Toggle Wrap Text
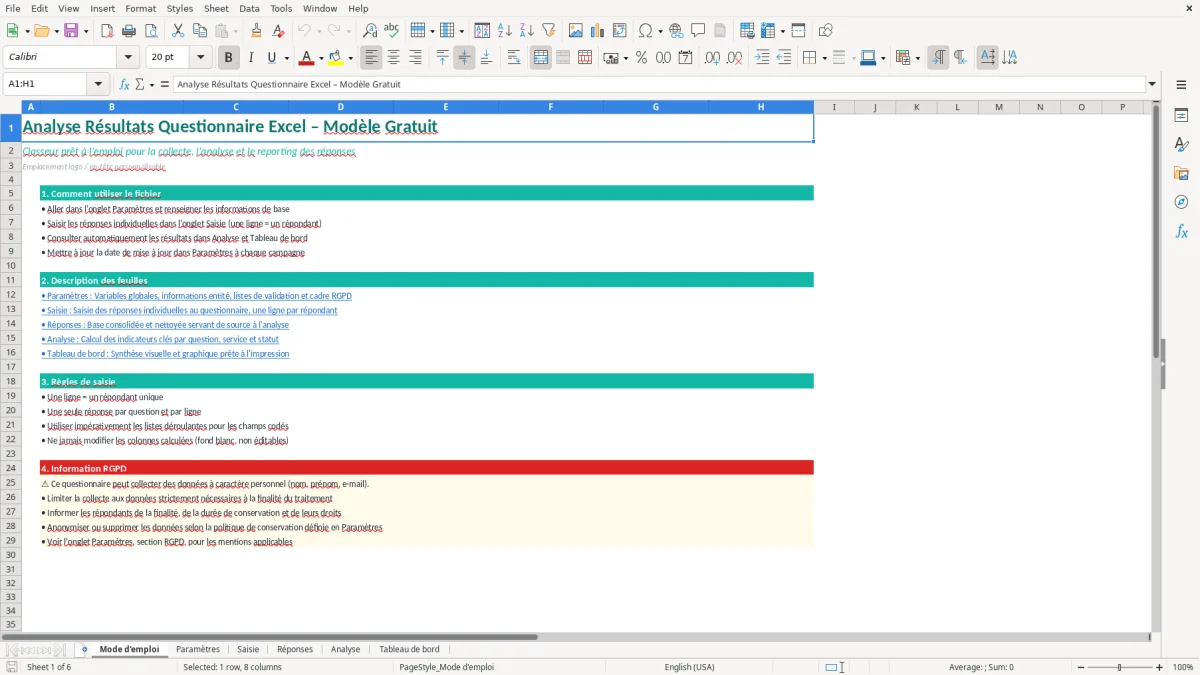Viewport: 1200px width, 675px height. pyautogui.click(x=513, y=58)
